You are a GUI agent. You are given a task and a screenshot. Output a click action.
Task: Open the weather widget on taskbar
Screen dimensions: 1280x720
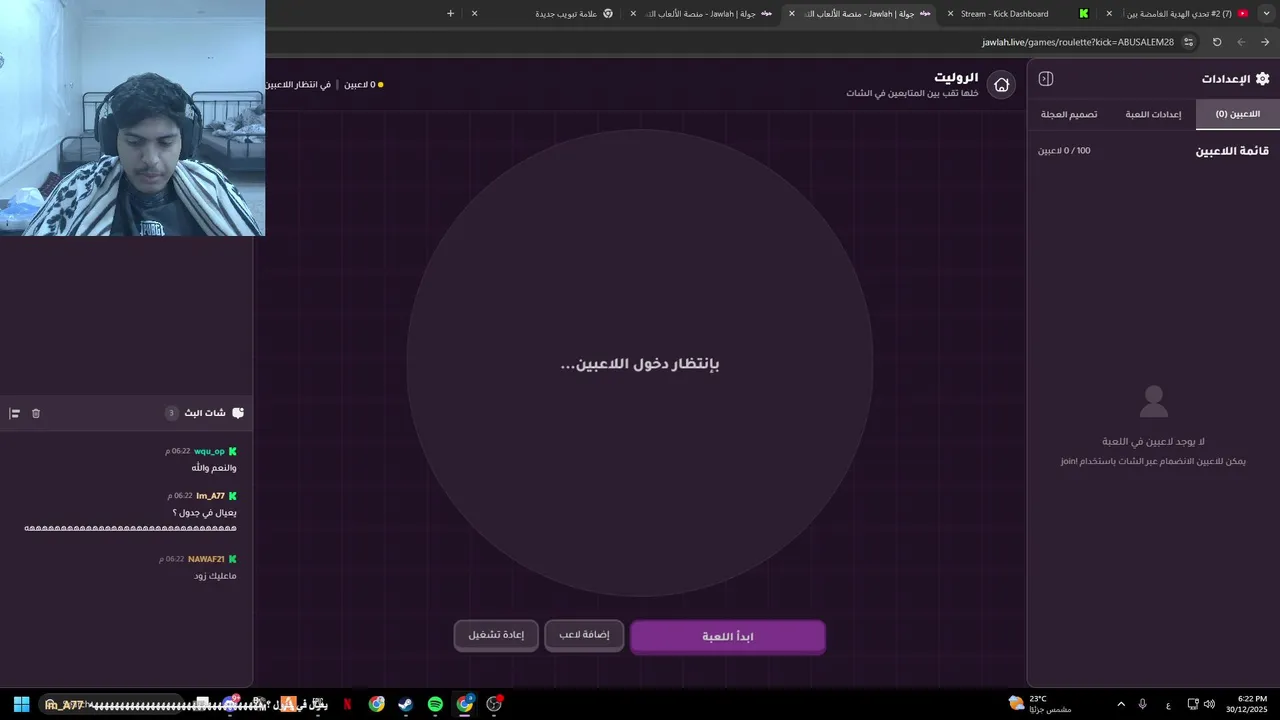coord(1040,704)
